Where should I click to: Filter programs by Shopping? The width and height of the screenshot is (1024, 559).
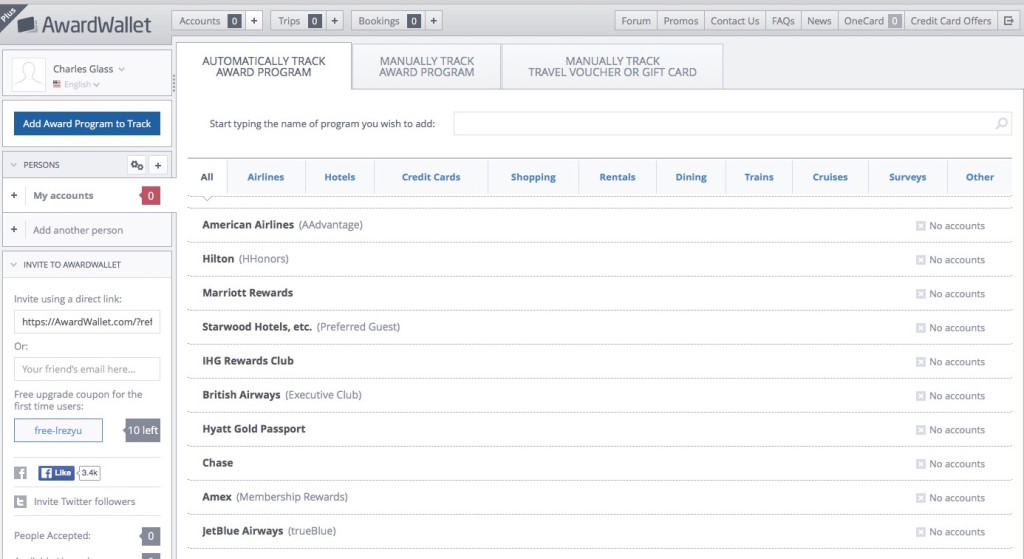click(x=533, y=177)
